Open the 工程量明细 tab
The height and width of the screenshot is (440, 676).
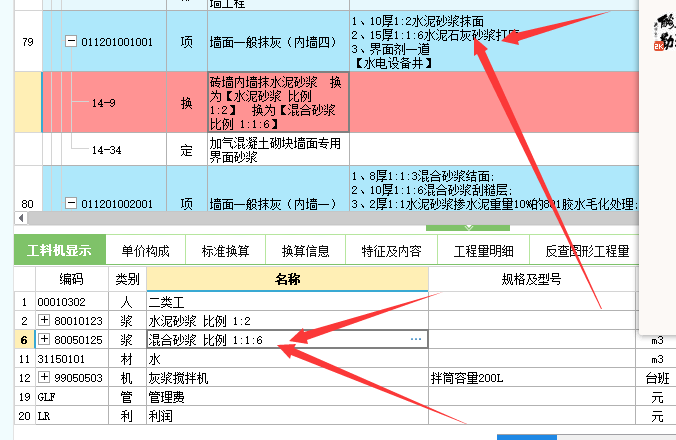pos(483,251)
